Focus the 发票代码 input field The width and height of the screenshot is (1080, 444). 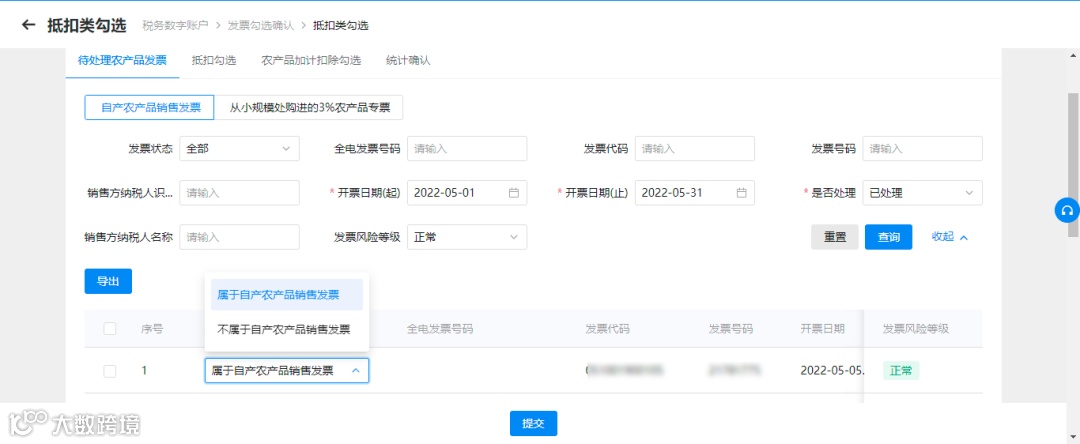pyautogui.click(x=695, y=149)
